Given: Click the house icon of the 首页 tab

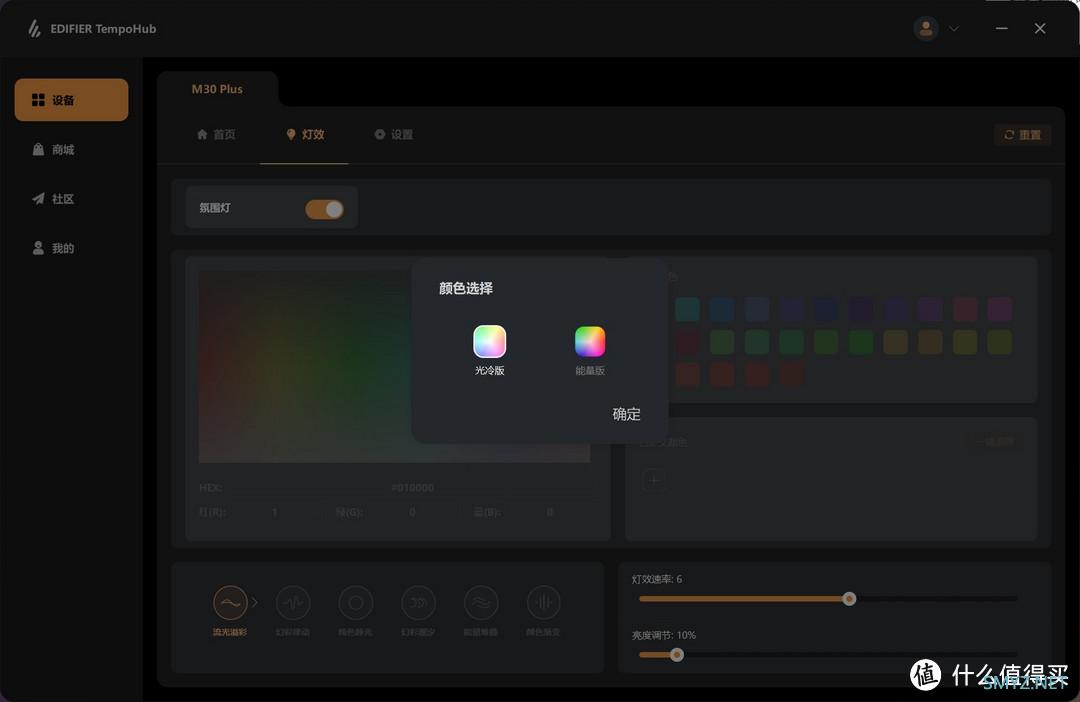Looking at the screenshot, I should coord(202,134).
